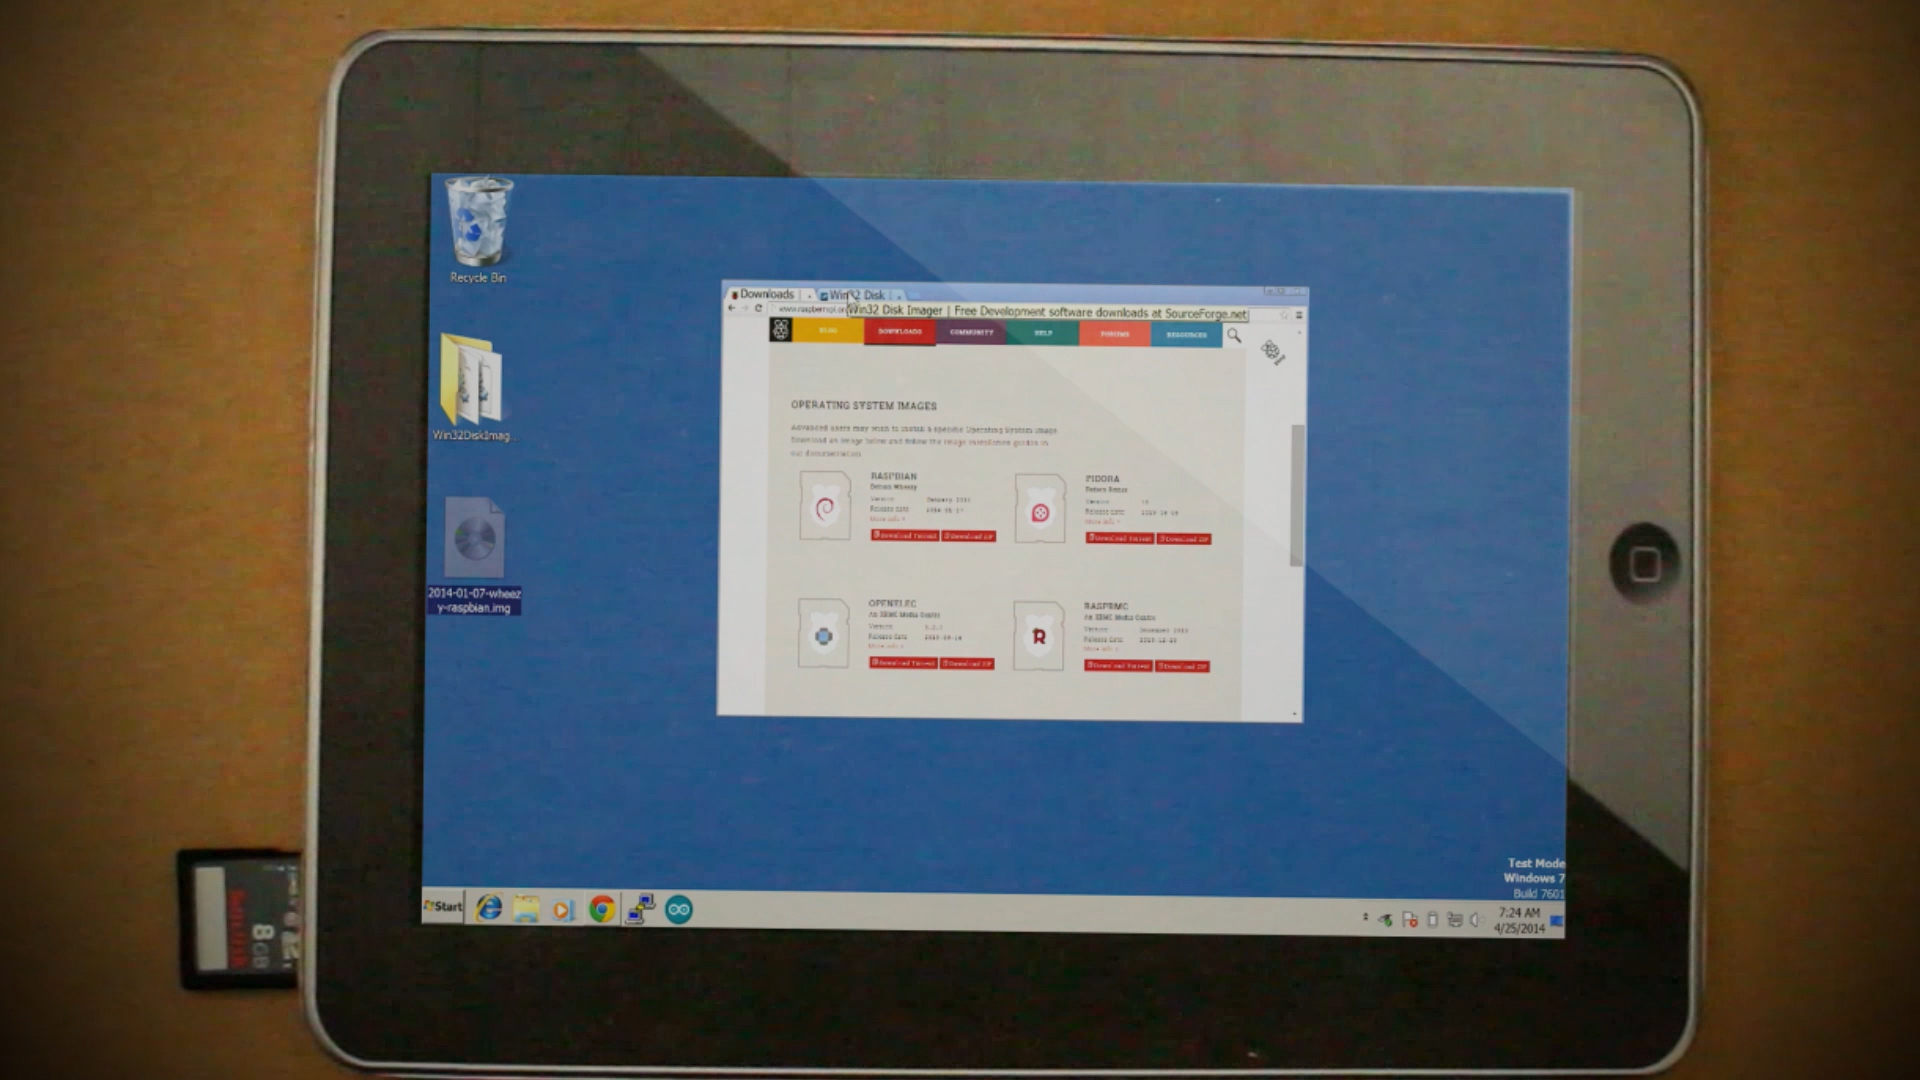Click the Pidora SD card image thumbnail
1920x1080 pixels.
point(1040,509)
